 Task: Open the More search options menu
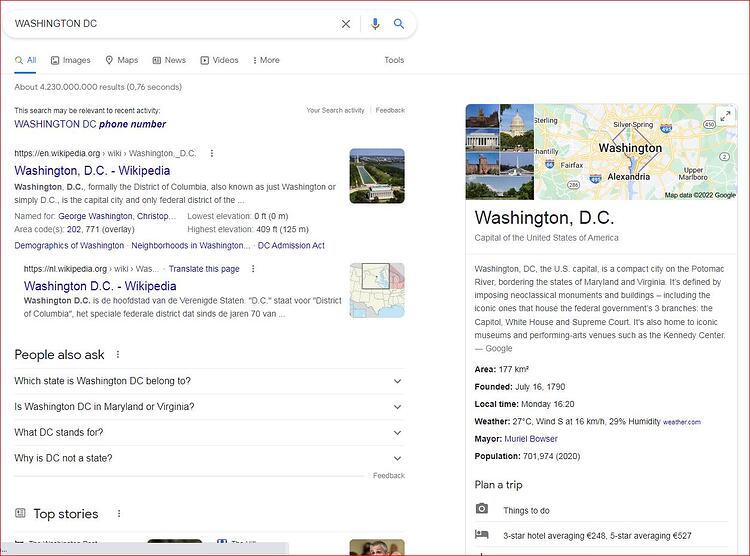click(266, 60)
